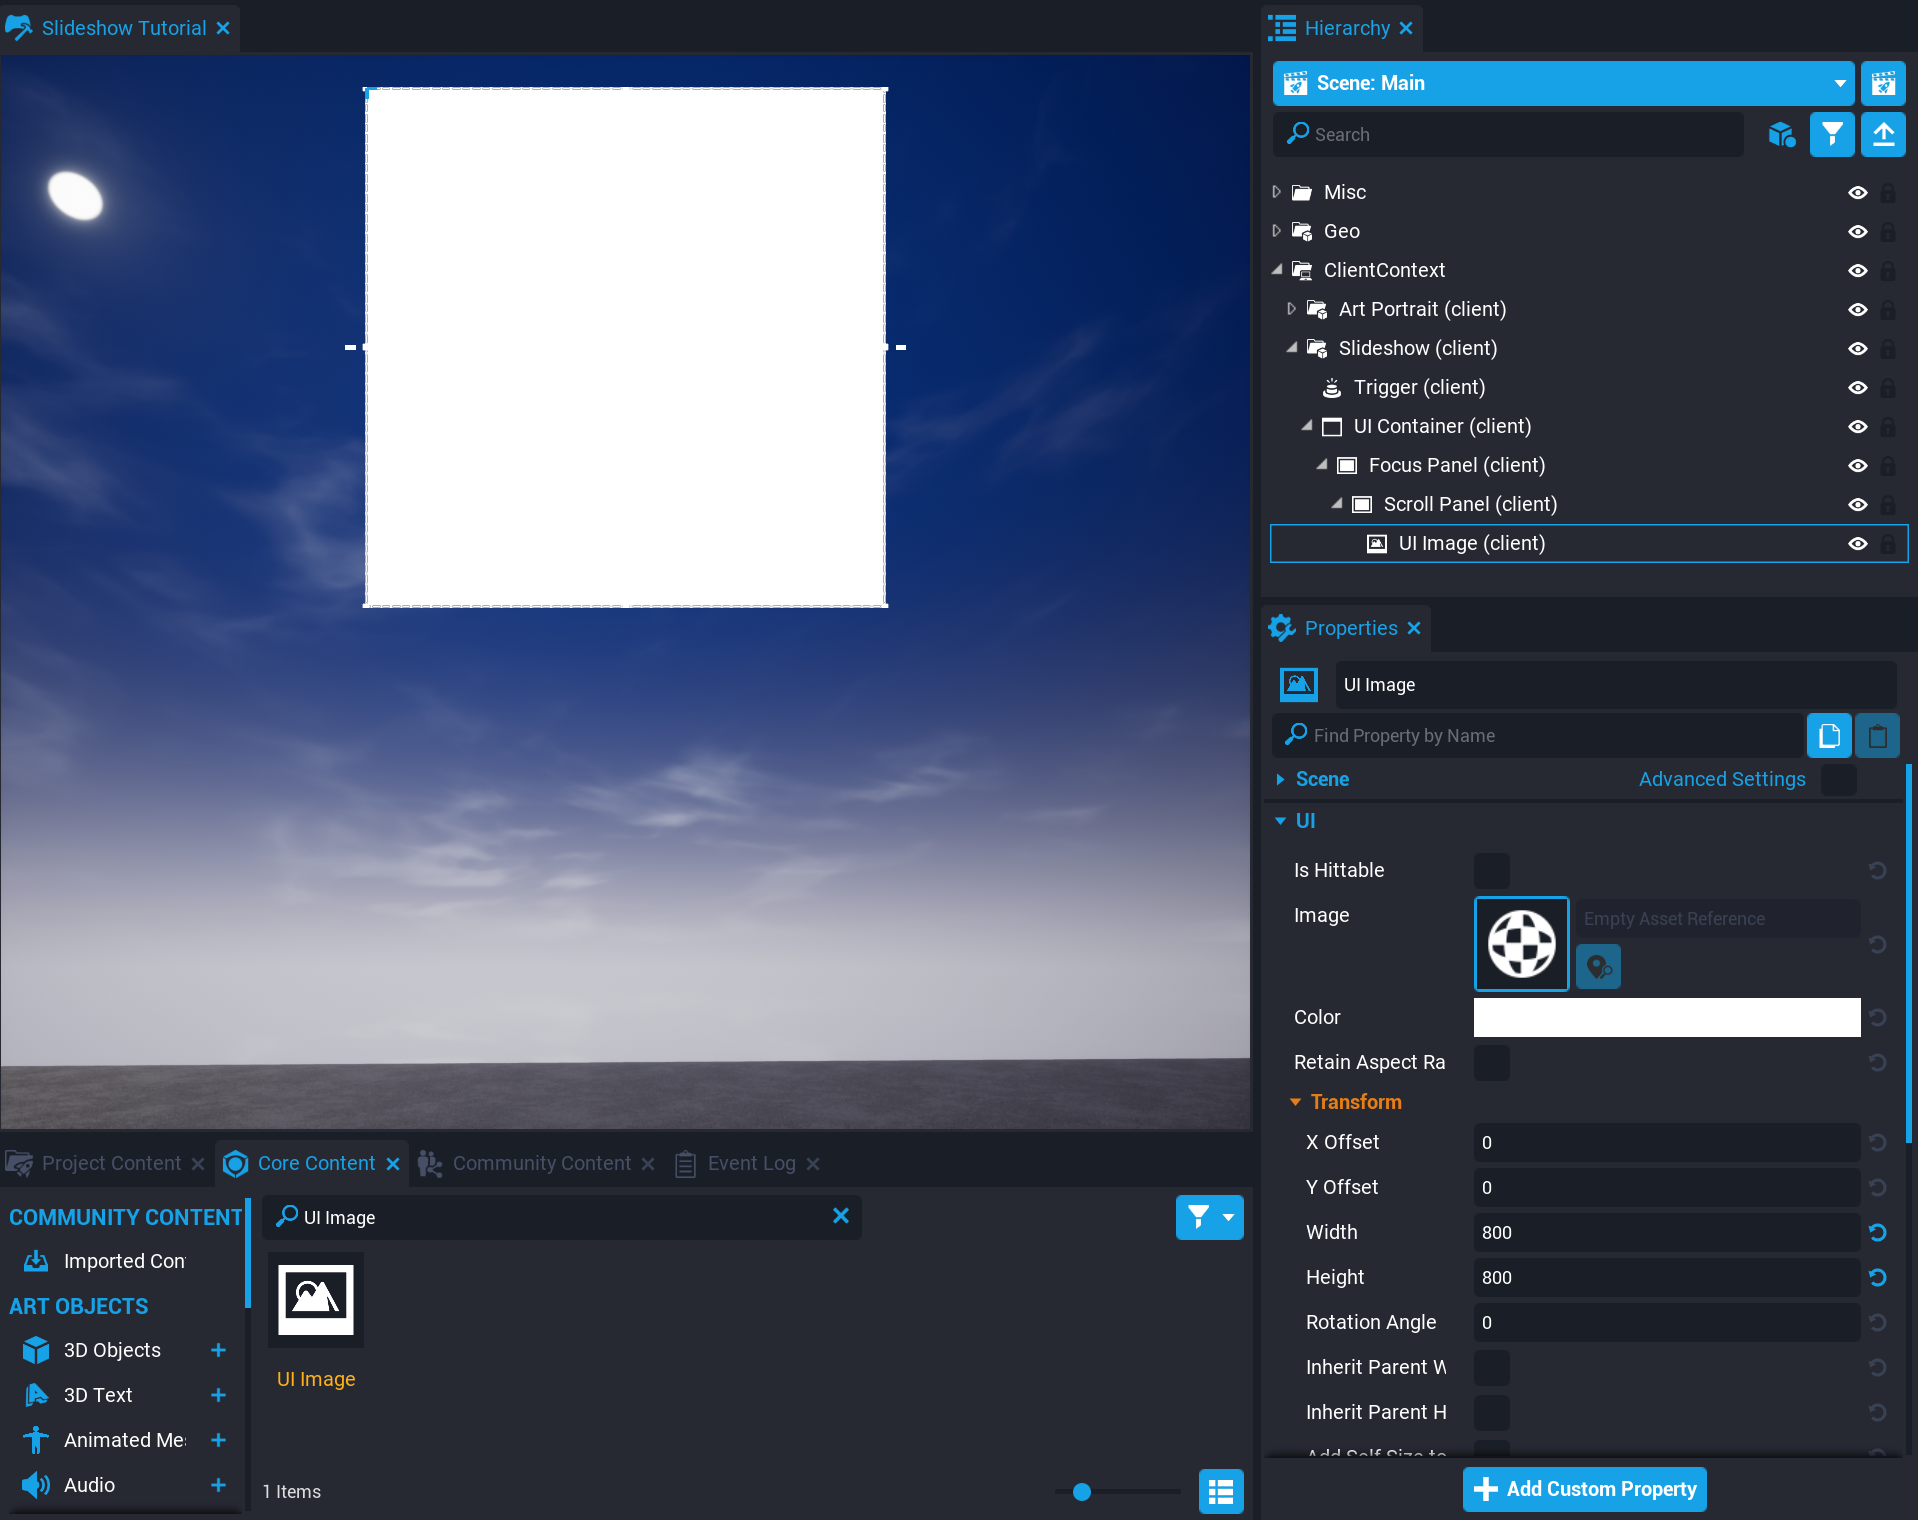This screenshot has height=1520, width=1918.
Task: Expand the Misc folder in Hierarchy
Action: coord(1276,192)
